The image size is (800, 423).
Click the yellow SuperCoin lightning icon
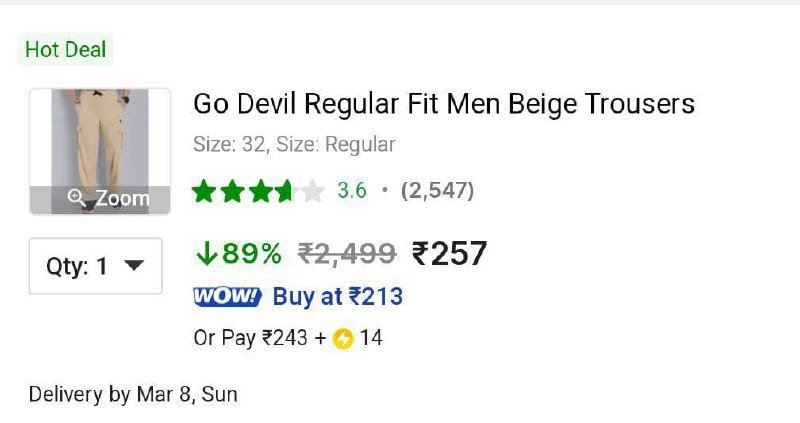[x=343, y=338]
